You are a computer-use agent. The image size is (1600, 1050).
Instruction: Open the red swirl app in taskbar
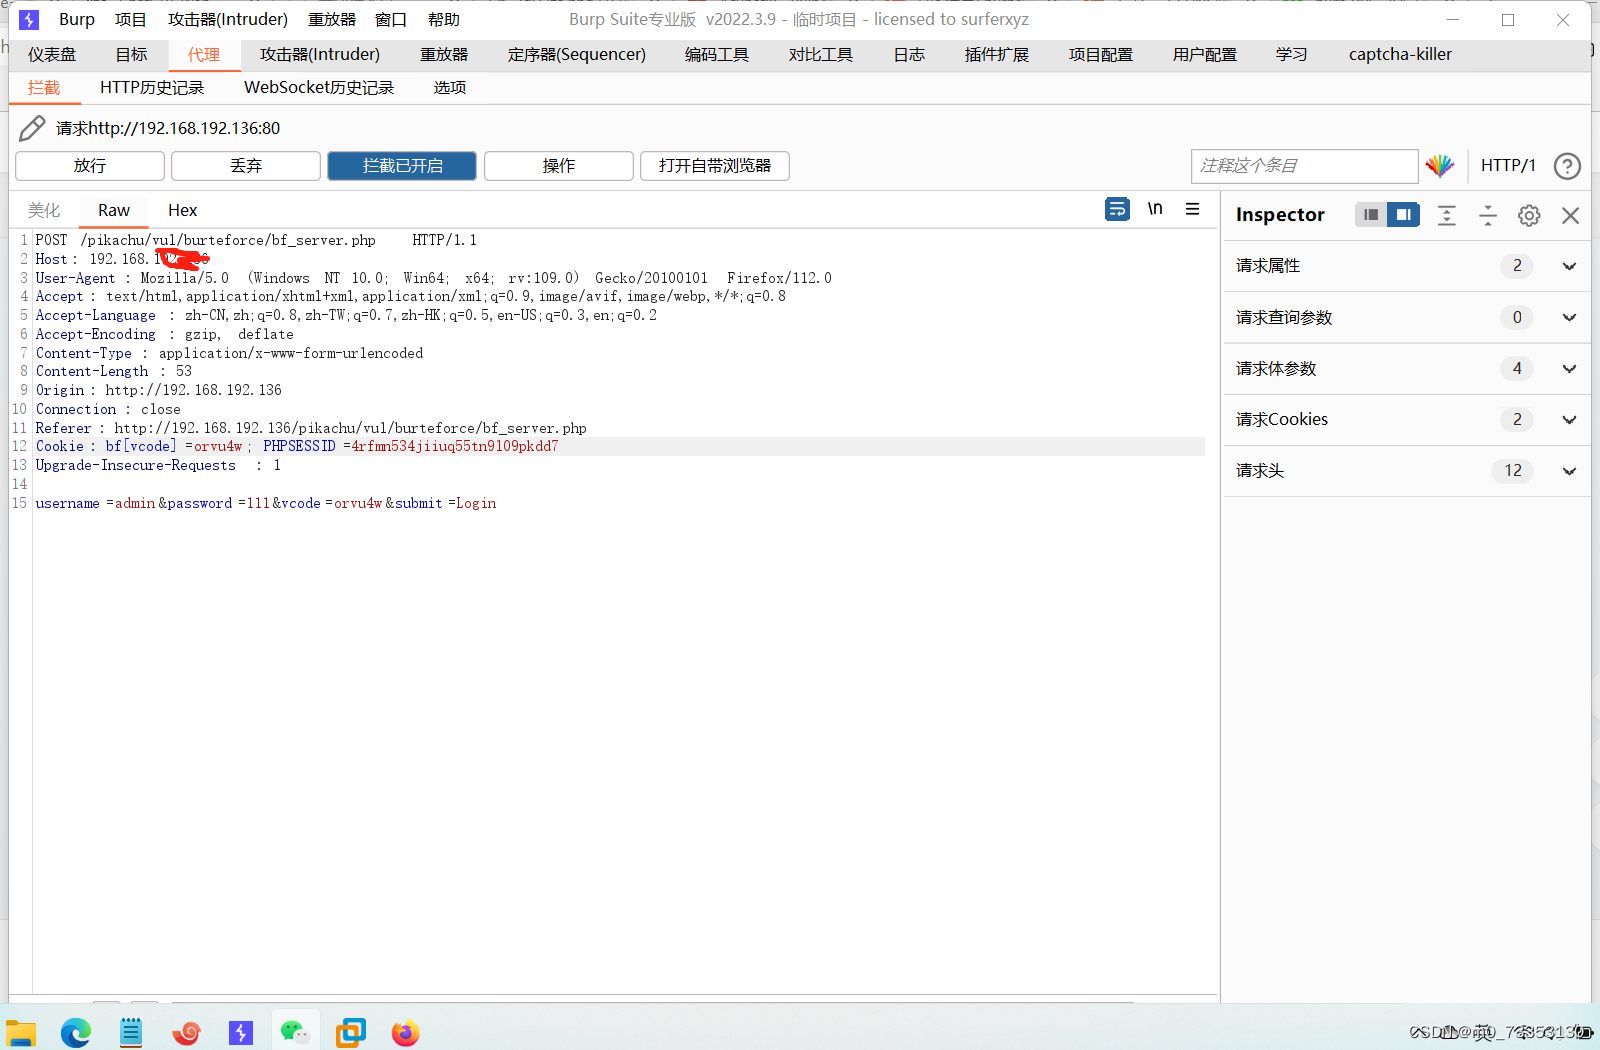coord(186,1032)
